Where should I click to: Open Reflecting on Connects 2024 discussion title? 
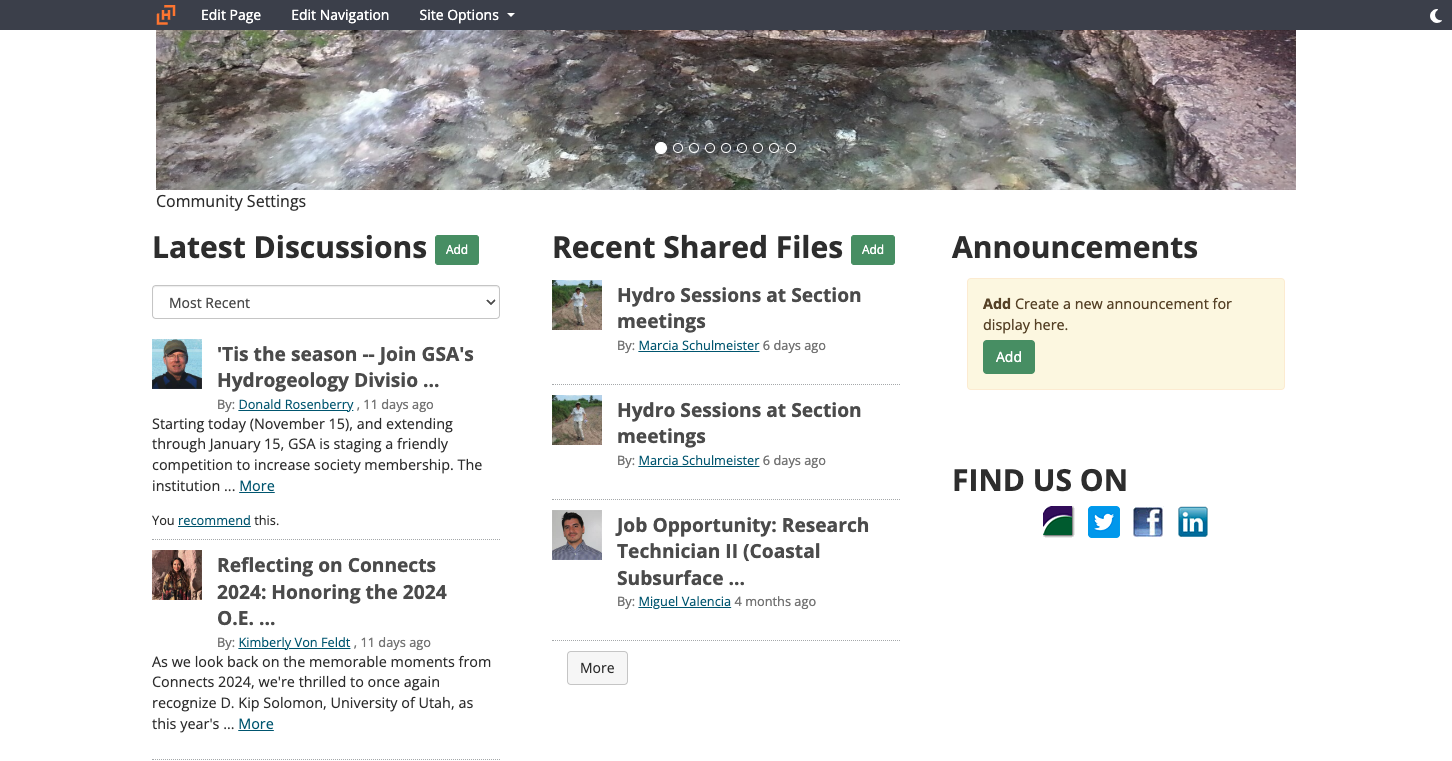click(x=332, y=592)
